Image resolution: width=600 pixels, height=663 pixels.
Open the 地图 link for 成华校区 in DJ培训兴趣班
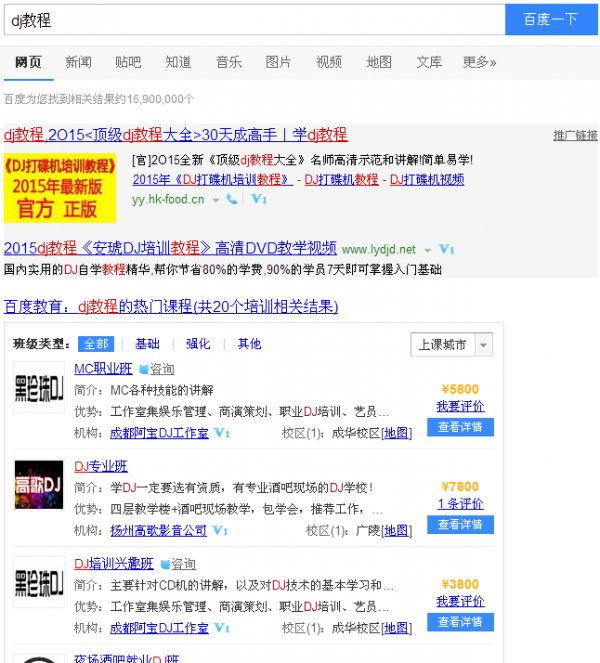(396, 628)
